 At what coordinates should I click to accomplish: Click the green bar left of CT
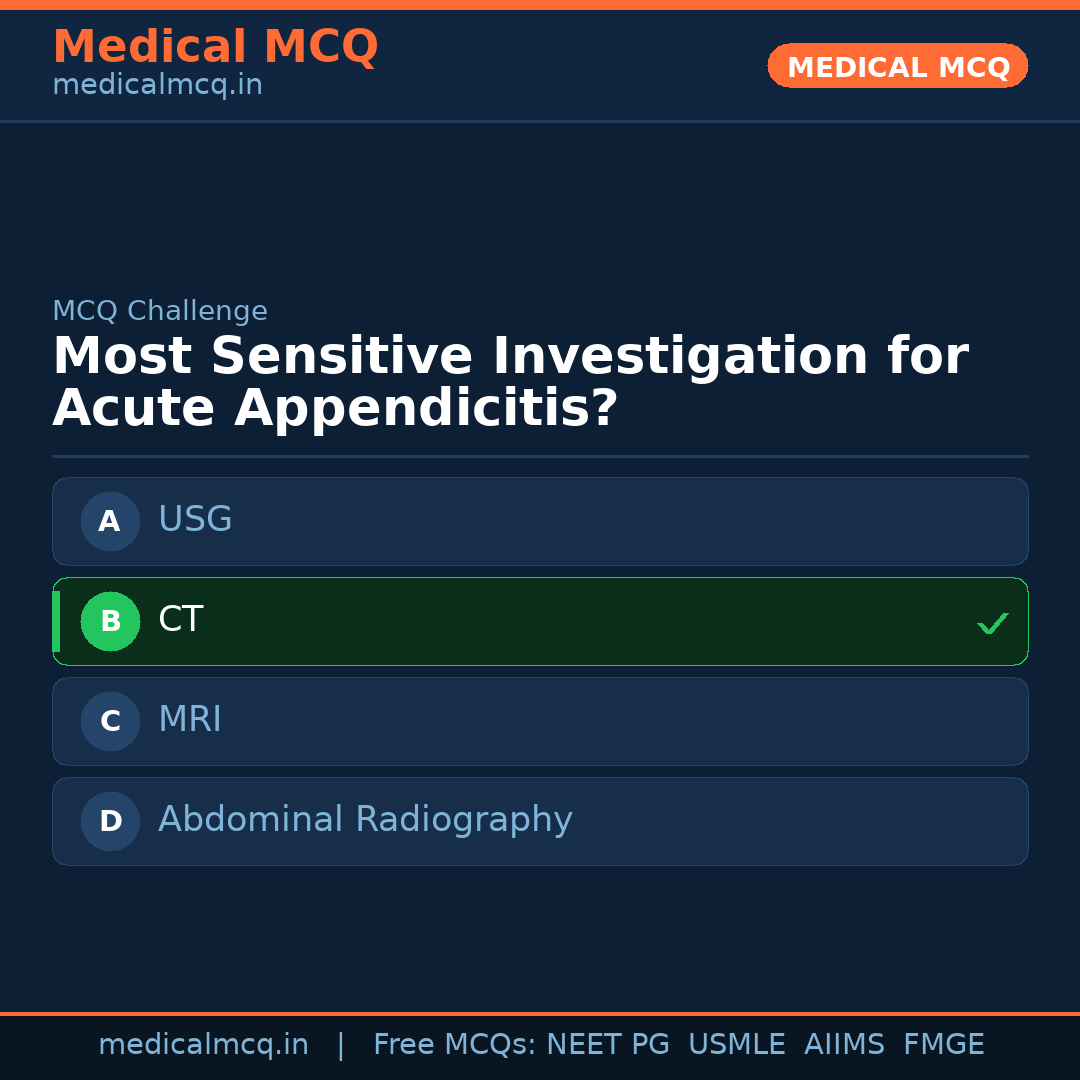click(56, 621)
